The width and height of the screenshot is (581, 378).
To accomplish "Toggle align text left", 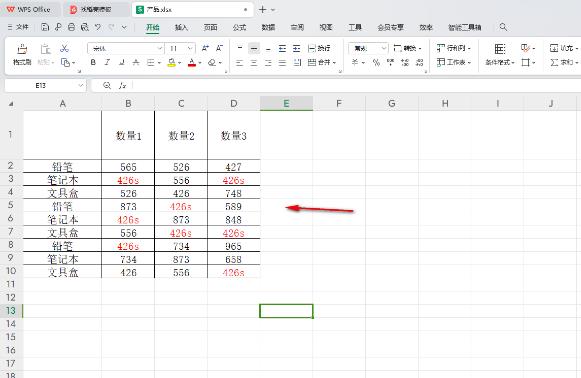I will pos(240,63).
